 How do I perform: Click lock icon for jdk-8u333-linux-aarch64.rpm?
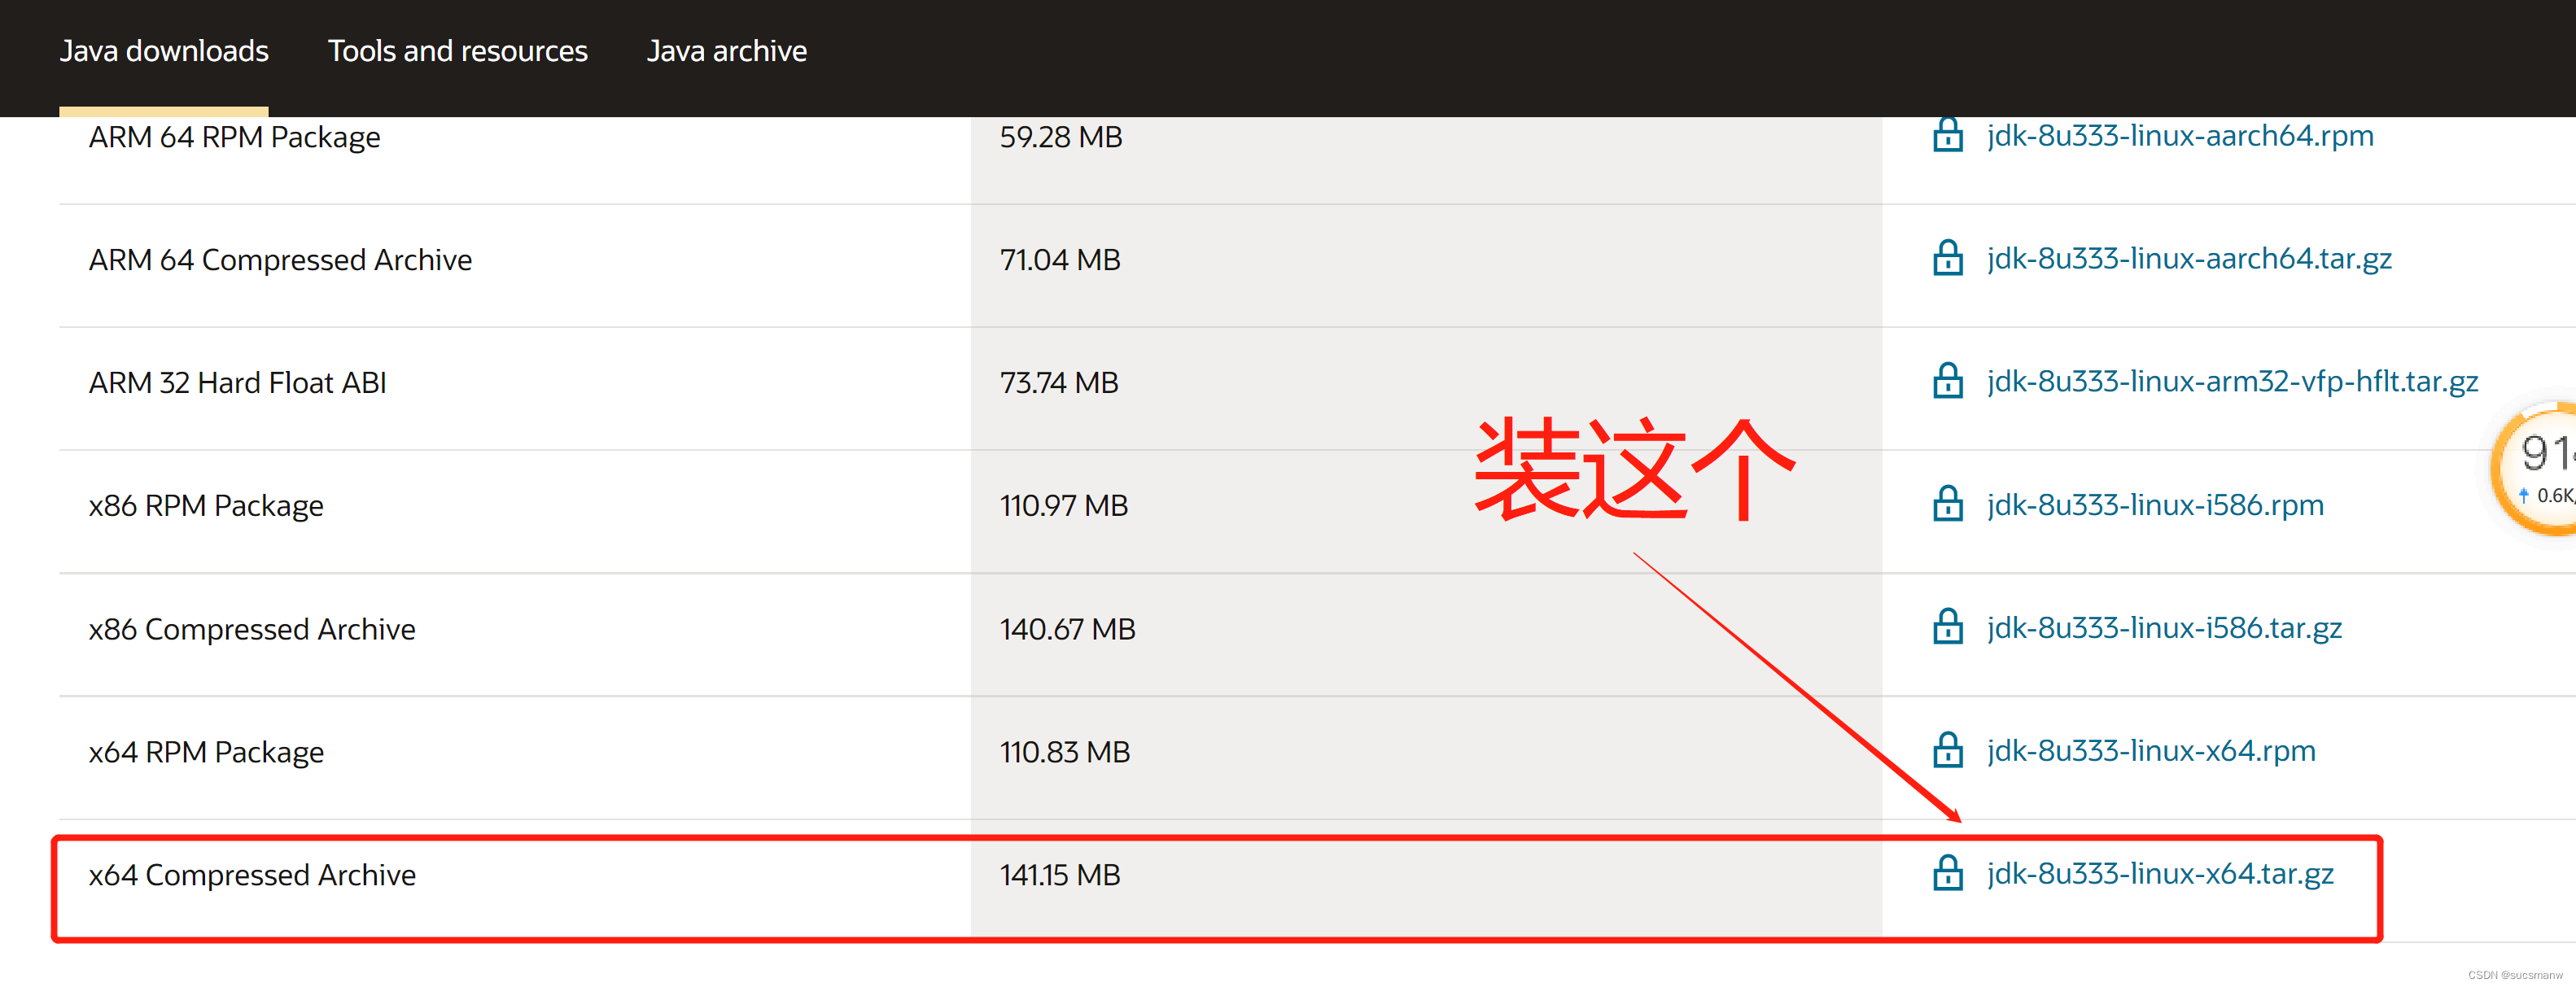point(1947,134)
